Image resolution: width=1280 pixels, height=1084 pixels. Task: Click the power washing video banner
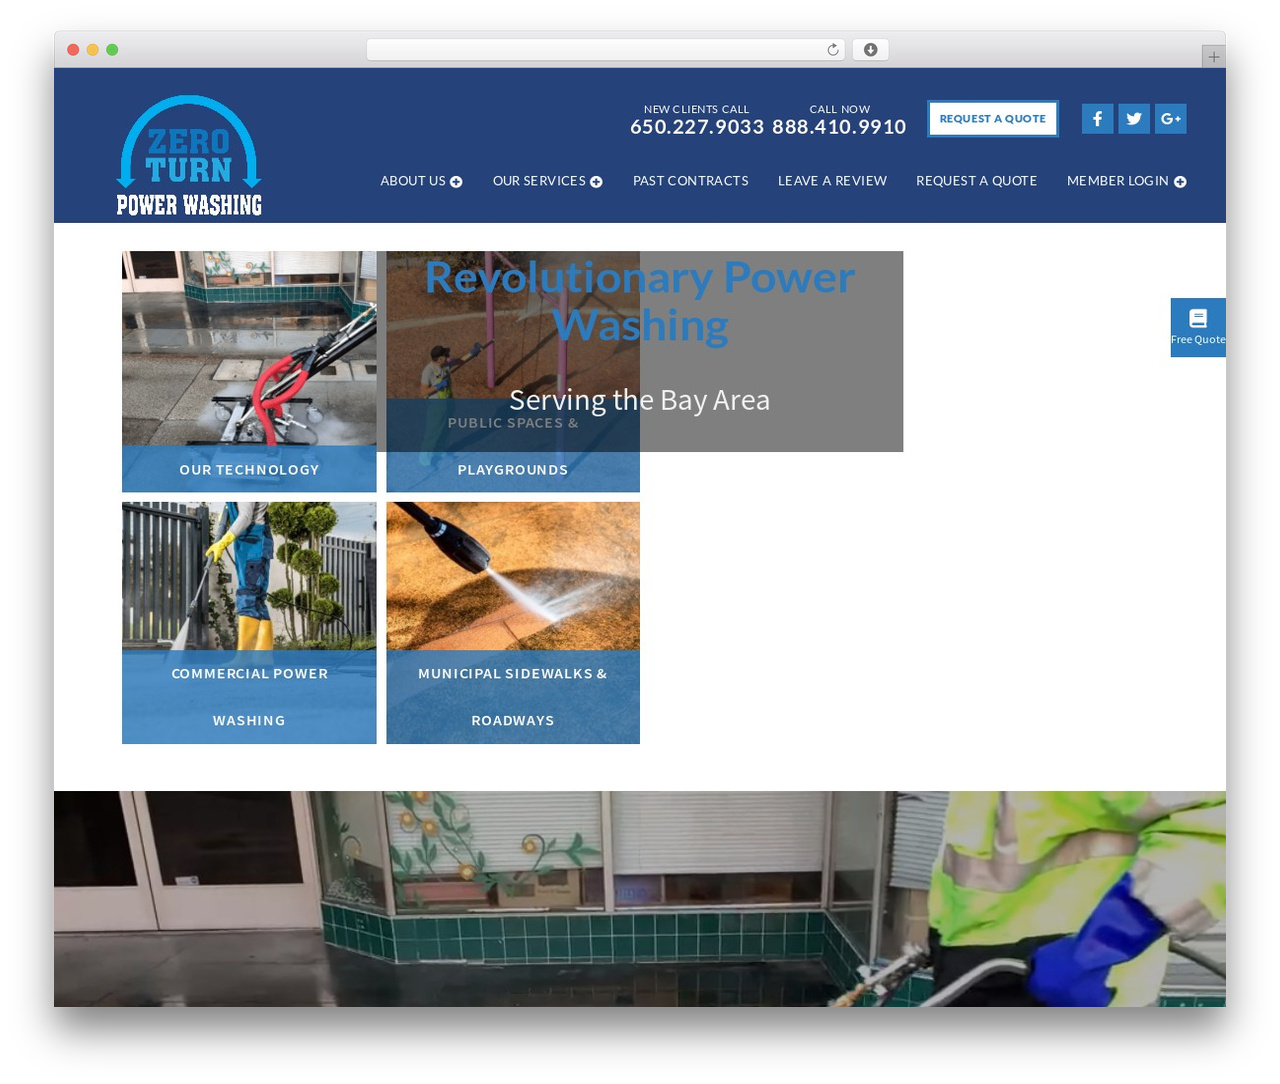[640, 899]
